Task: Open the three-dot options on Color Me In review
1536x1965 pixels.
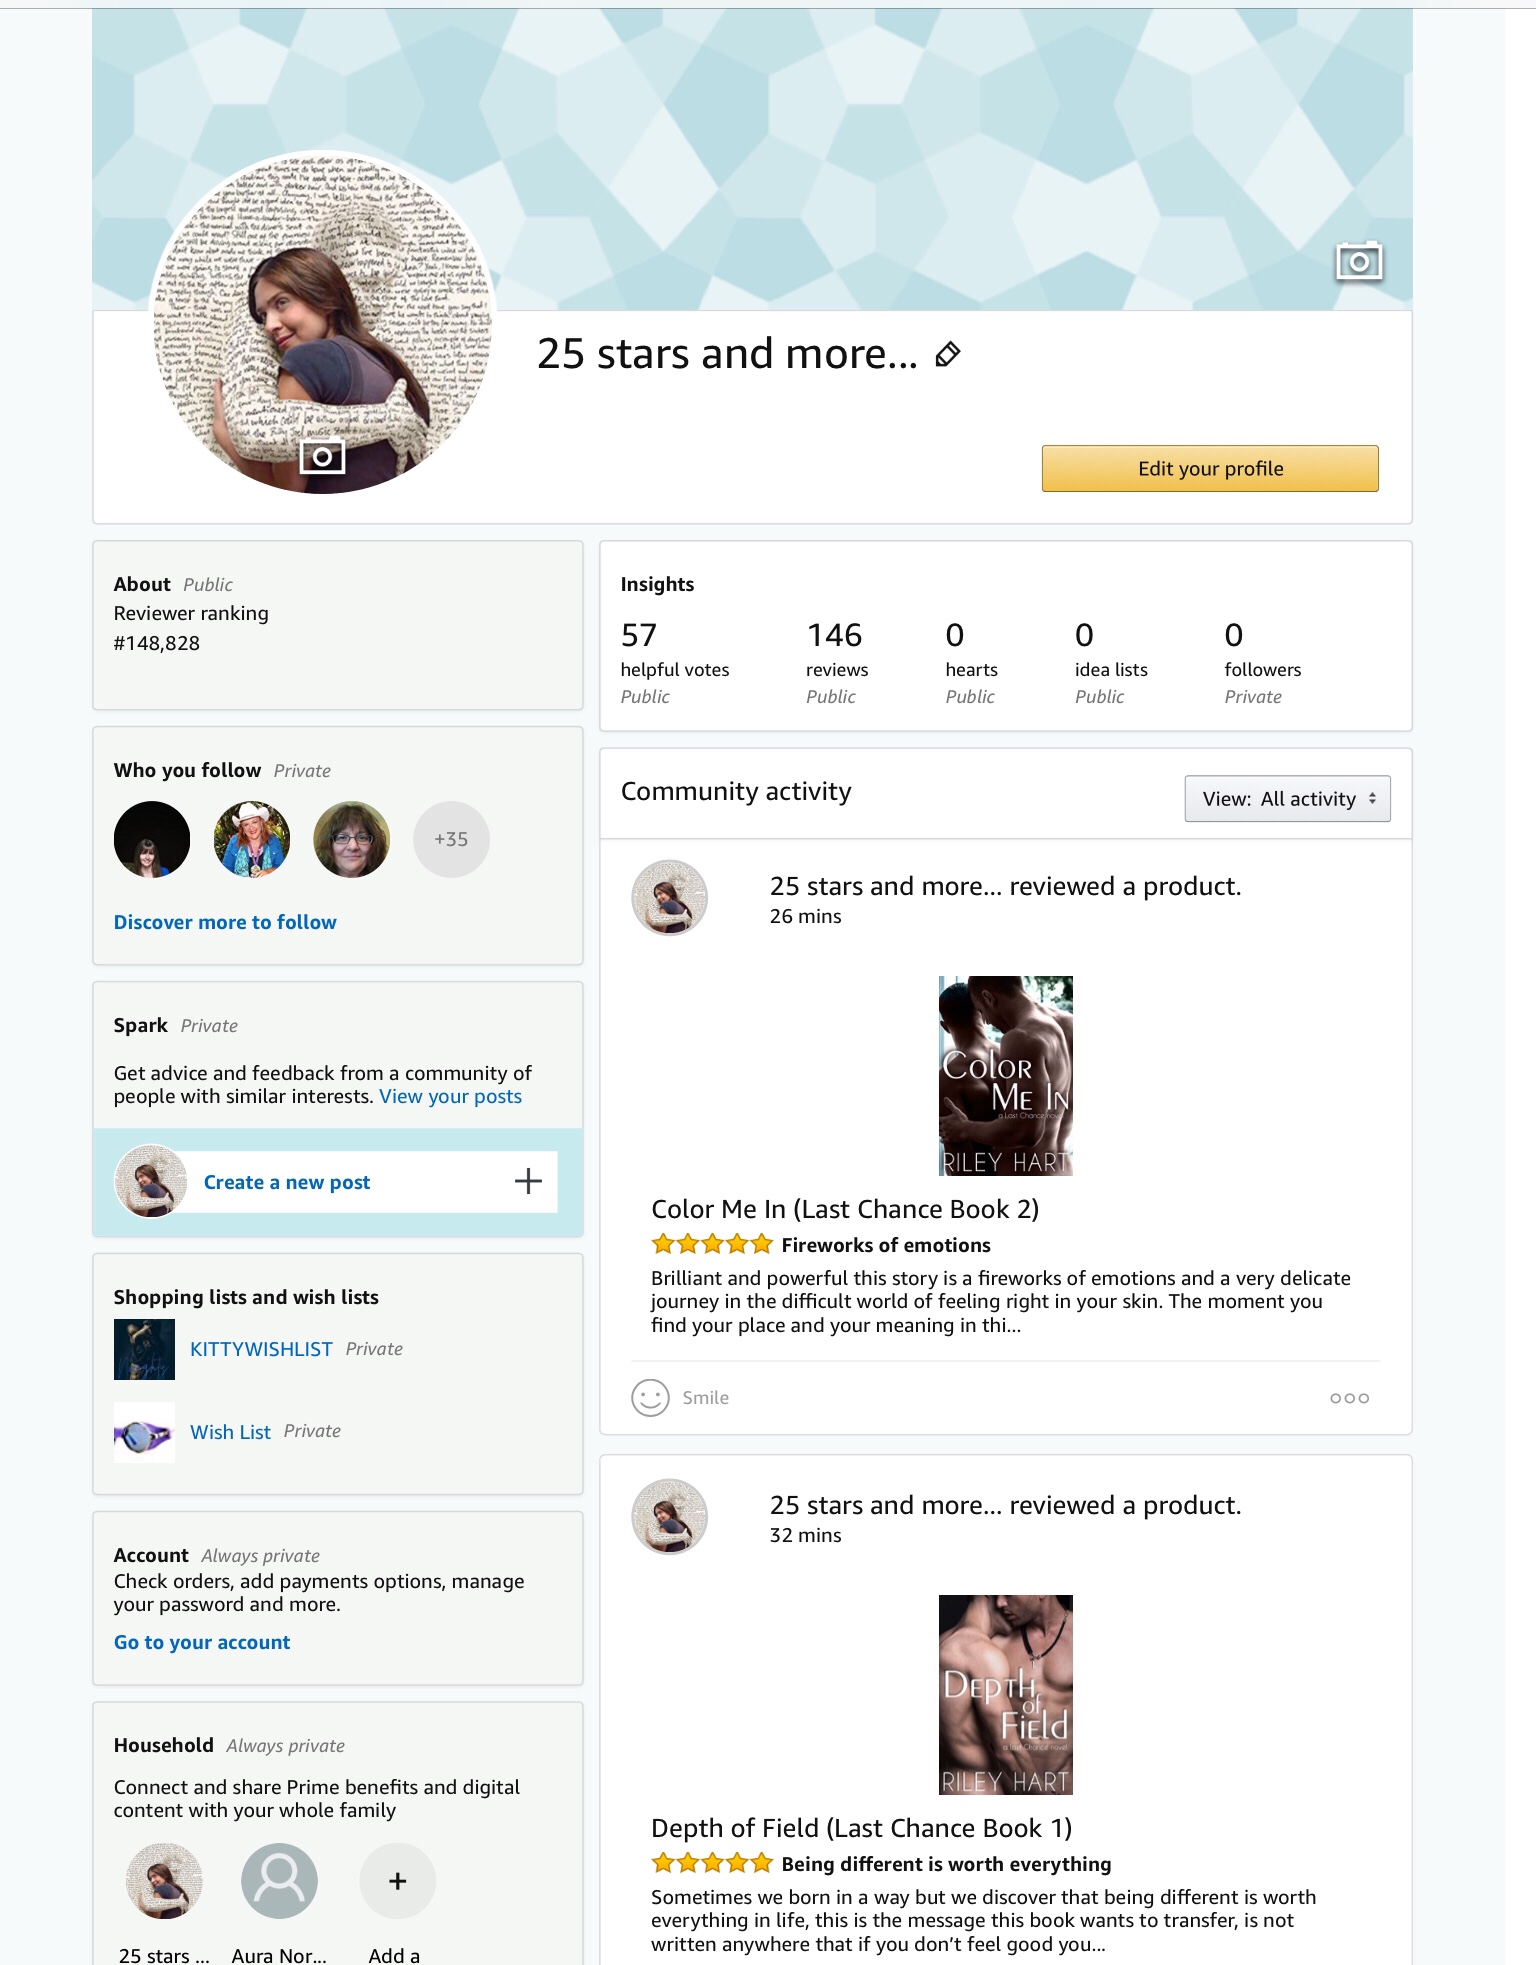Action: point(1349,1398)
